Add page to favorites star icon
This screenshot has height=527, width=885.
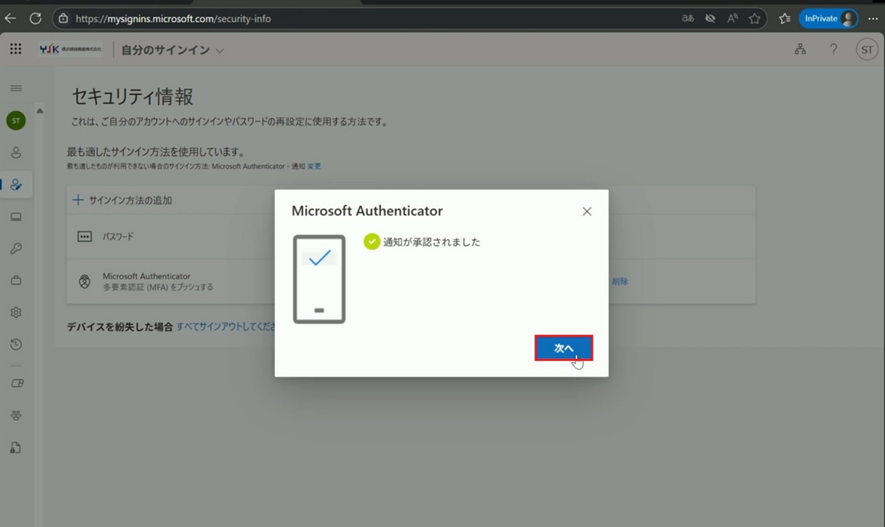click(755, 18)
